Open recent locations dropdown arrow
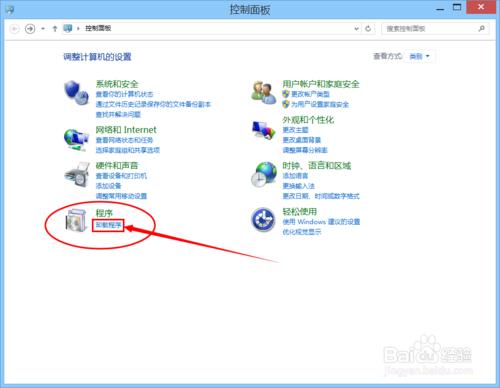This screenshot has height=388, width=500. point(43,29)
